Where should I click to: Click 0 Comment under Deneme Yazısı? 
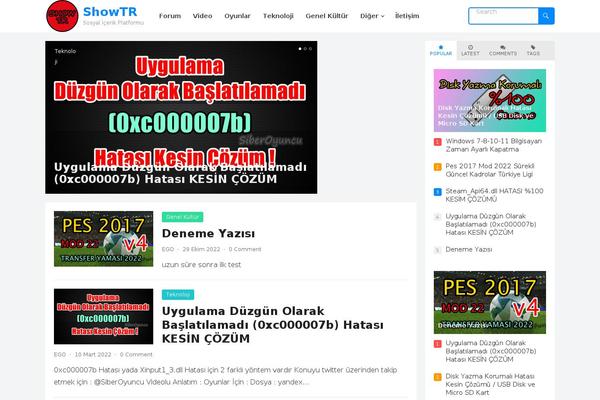click(x=245, y=249)
